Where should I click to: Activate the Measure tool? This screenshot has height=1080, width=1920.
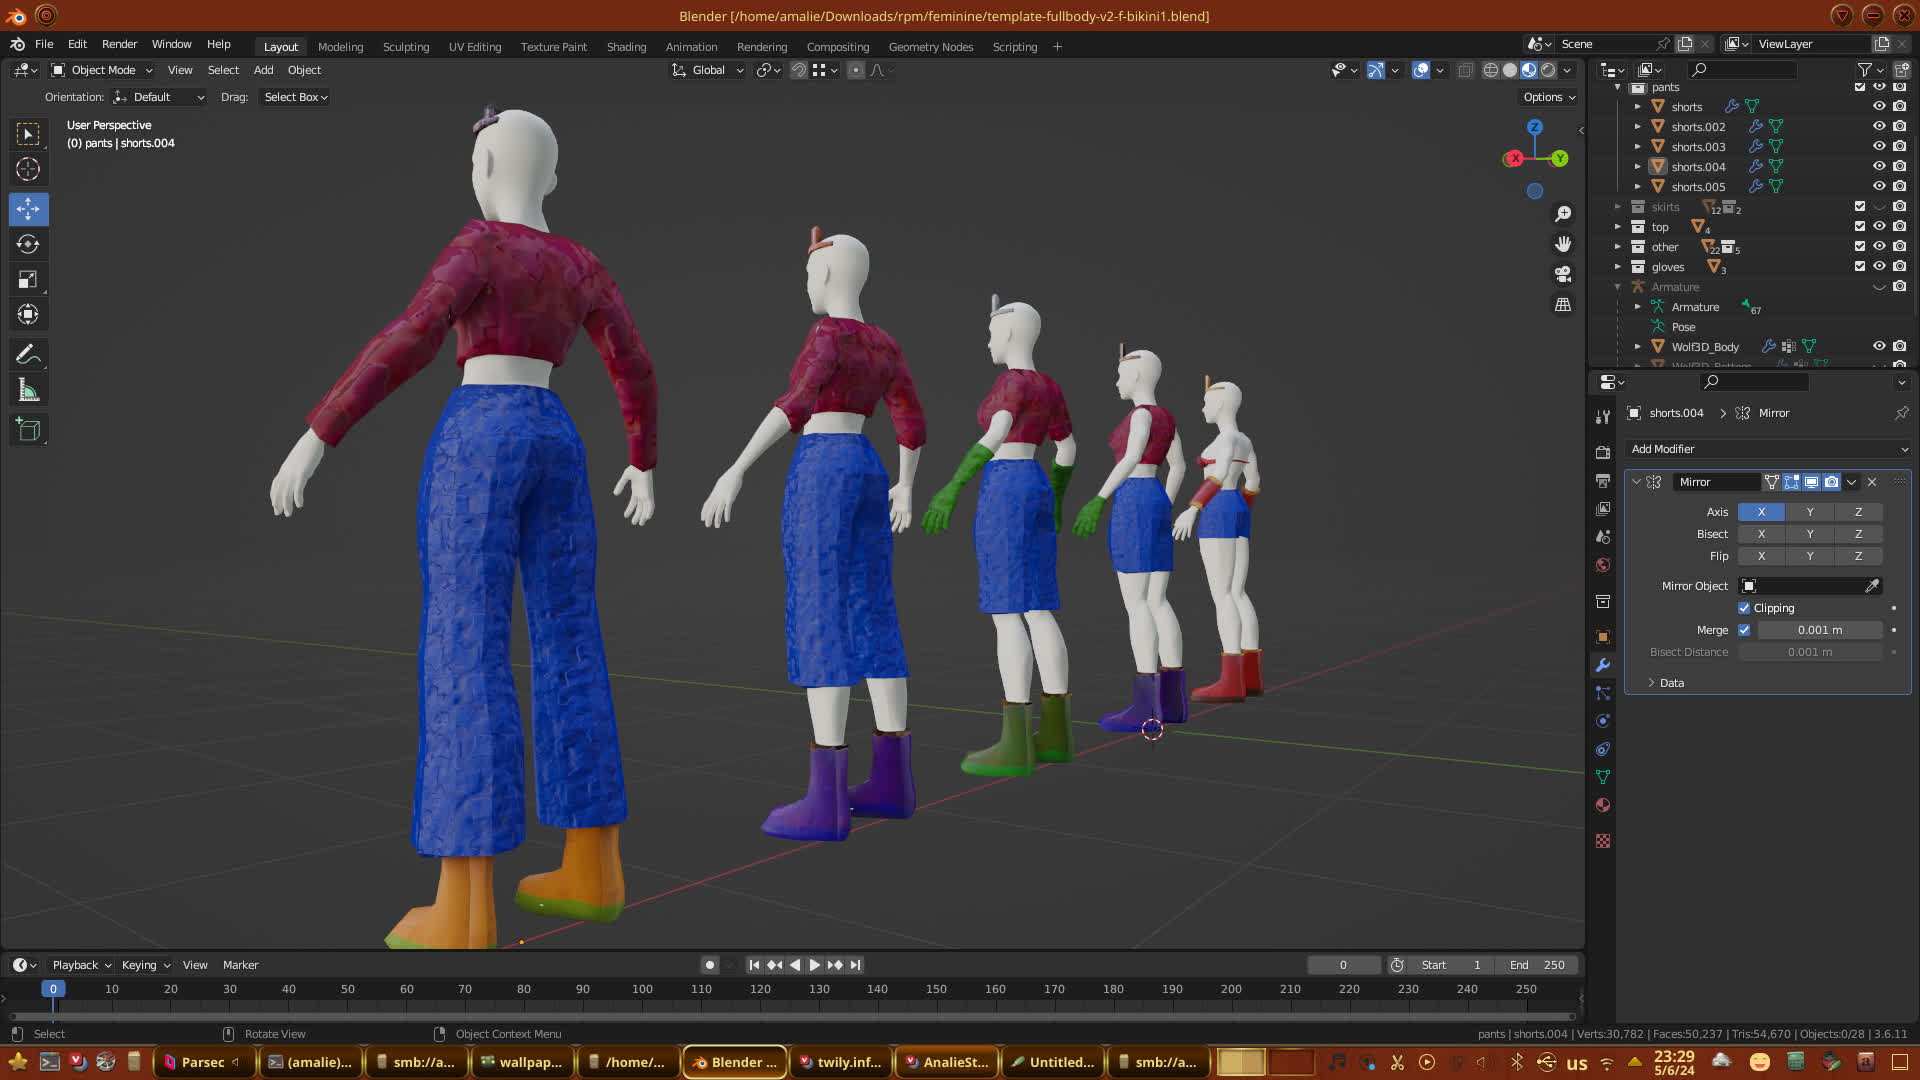point(28,391)
